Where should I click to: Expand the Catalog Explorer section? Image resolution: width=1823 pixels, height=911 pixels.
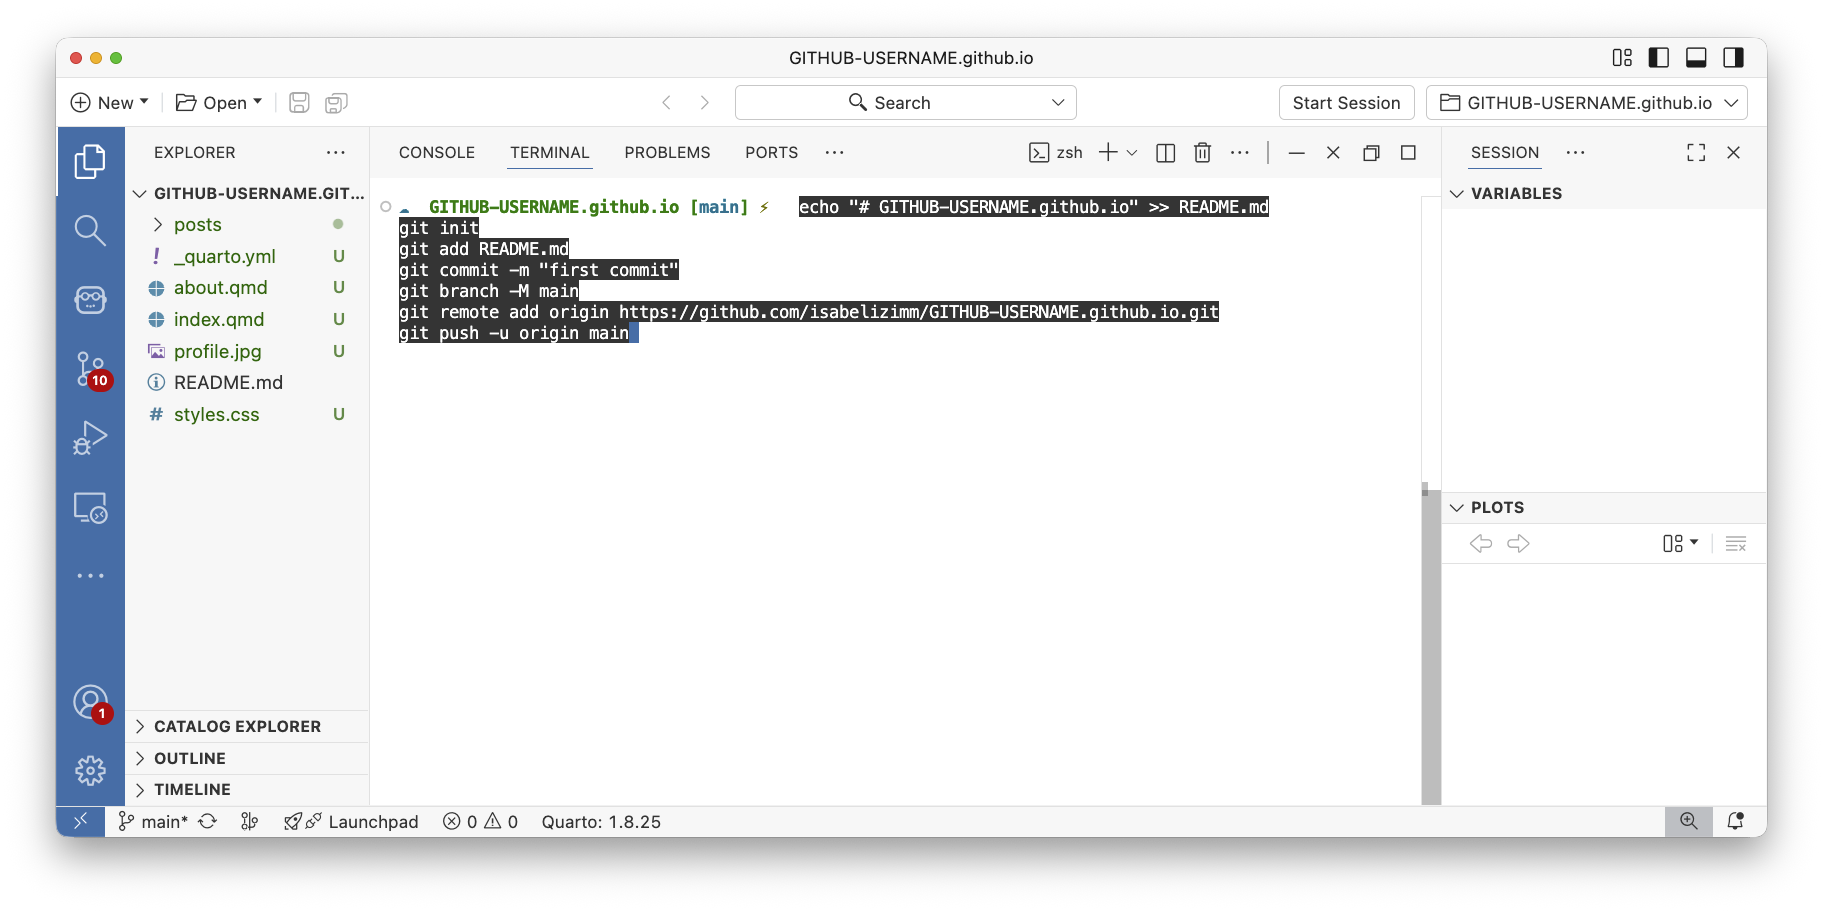237,727
